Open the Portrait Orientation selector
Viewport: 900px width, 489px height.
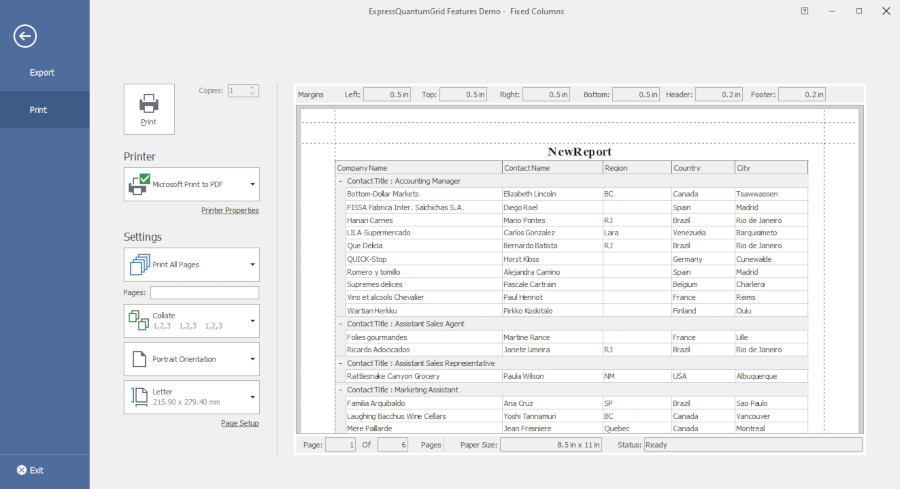(191, 358)
